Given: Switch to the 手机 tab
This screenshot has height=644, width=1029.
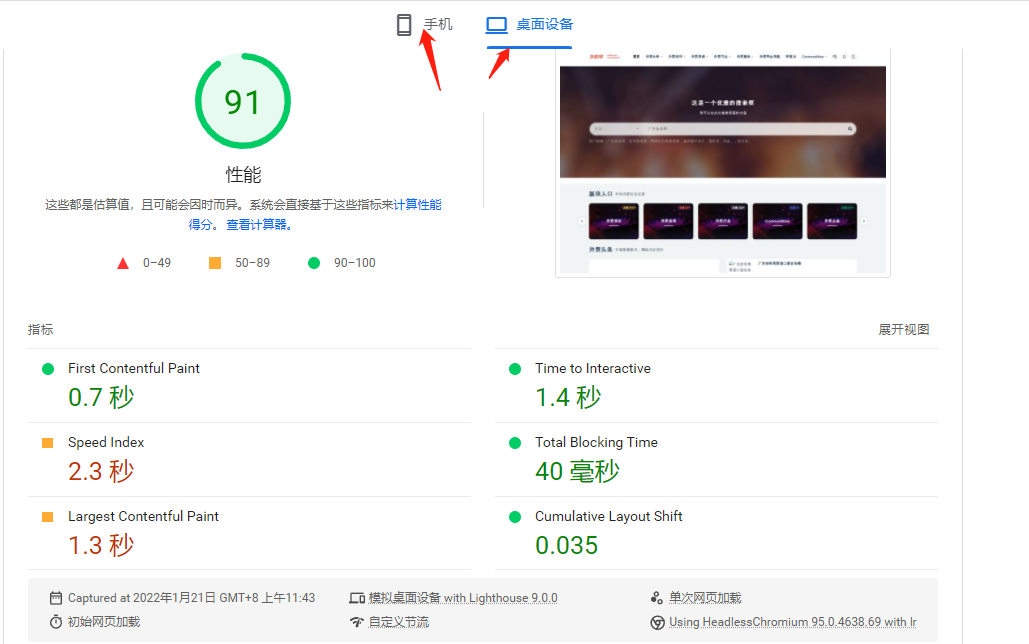Looking at the screenshot, I should pos(425,25).
